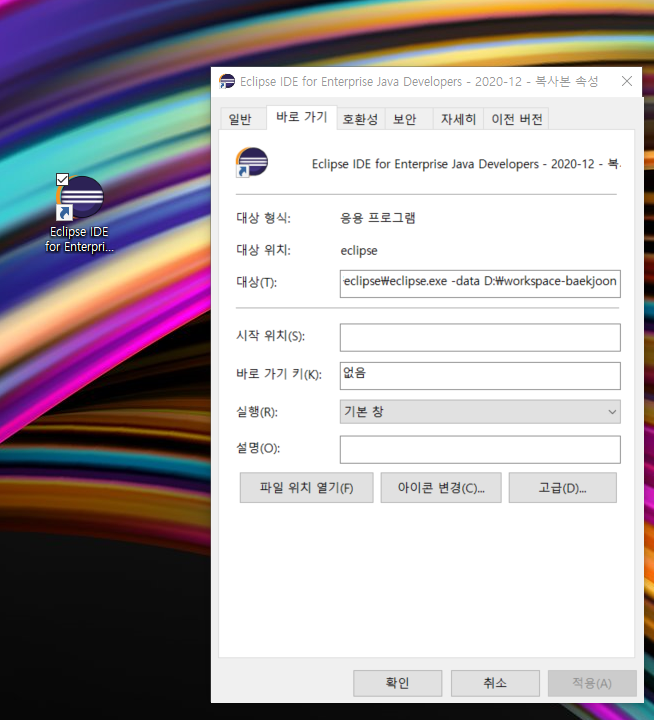Click the 대상 위치 value eclipse
Image resolution: width=654 pixels, height=720 pixels.
pyautogui.click(x=359, y=251)
